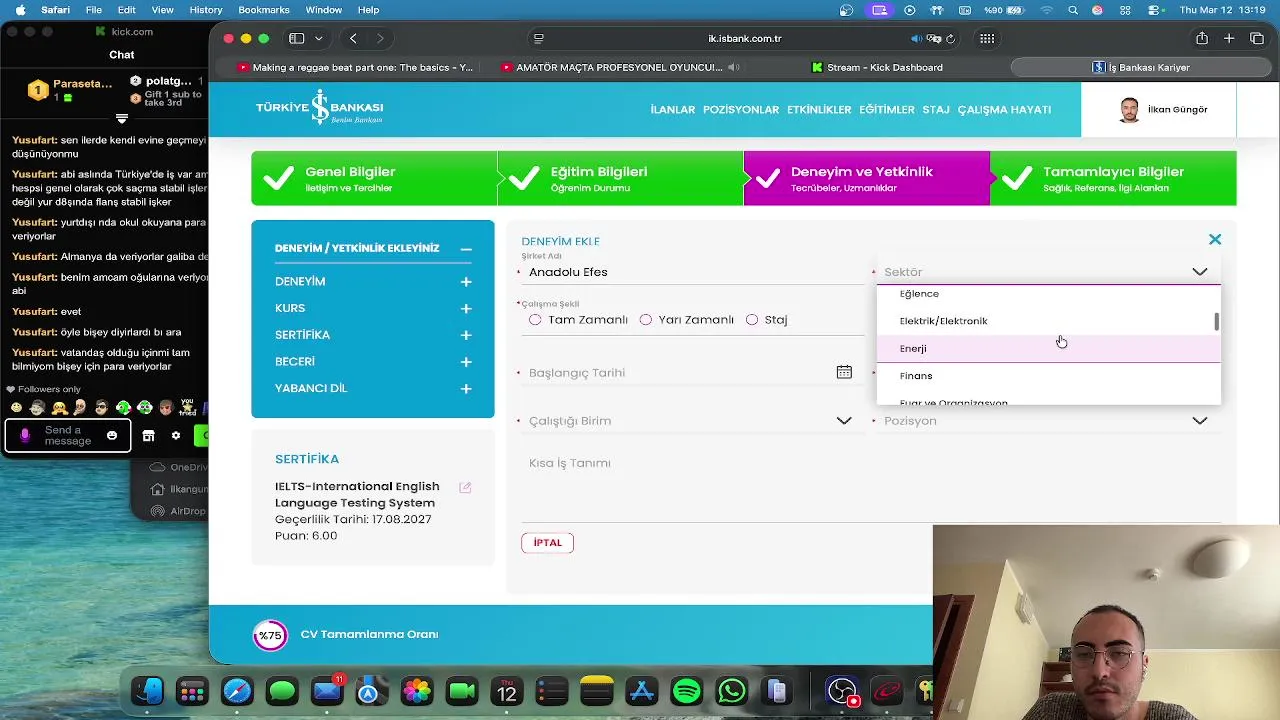Viewport: 1280px width, 720px height.
Task: Expand the SERTİFİKA section with plus
Action: click(466, 335)
